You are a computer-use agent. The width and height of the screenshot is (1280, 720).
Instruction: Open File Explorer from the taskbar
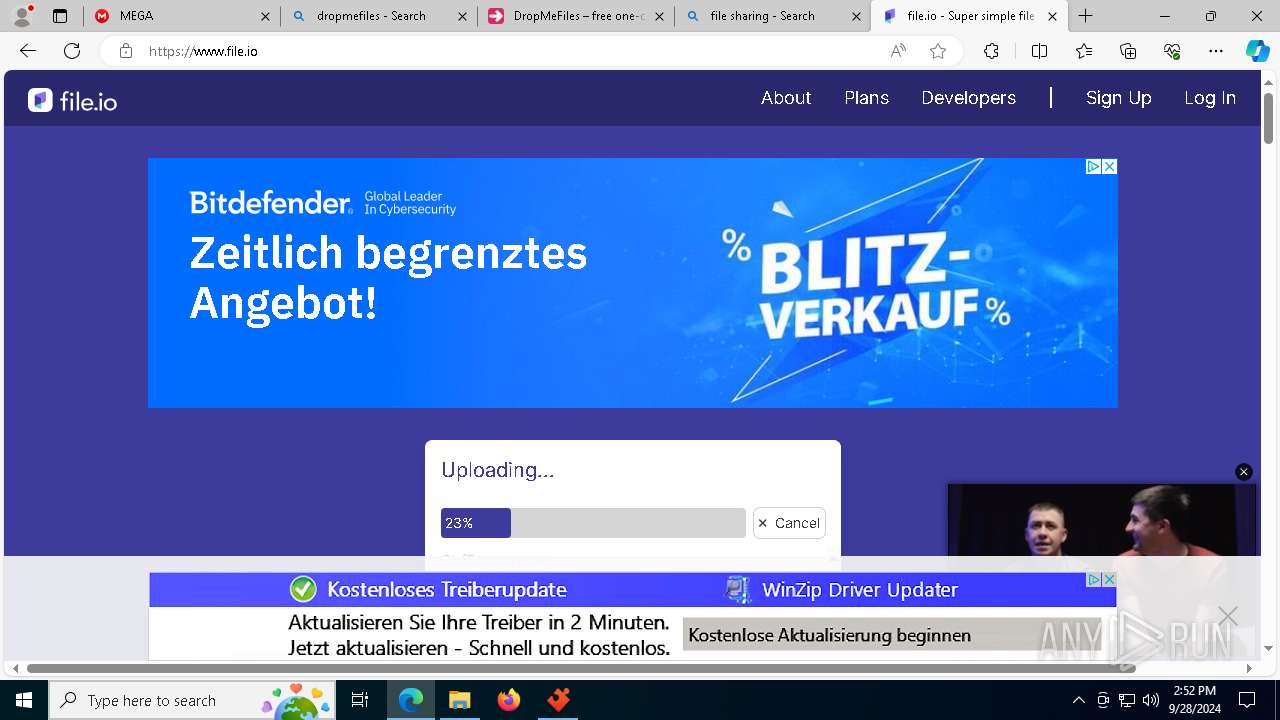(x=459, y=700)
